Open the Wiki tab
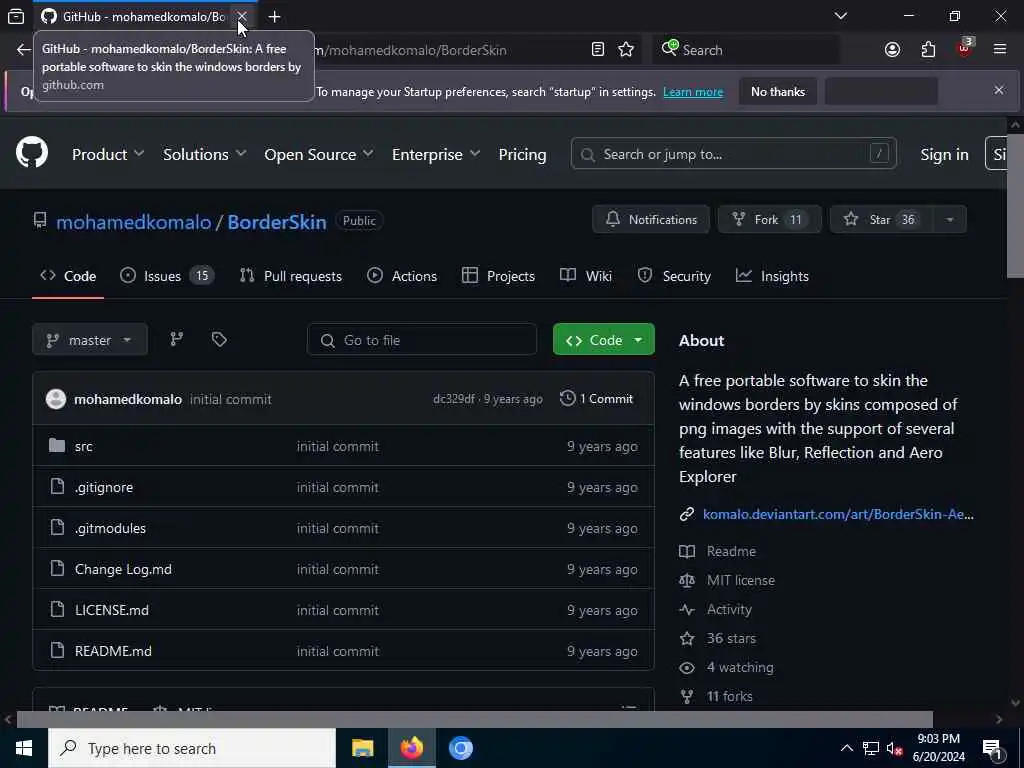 coord(586,276)
